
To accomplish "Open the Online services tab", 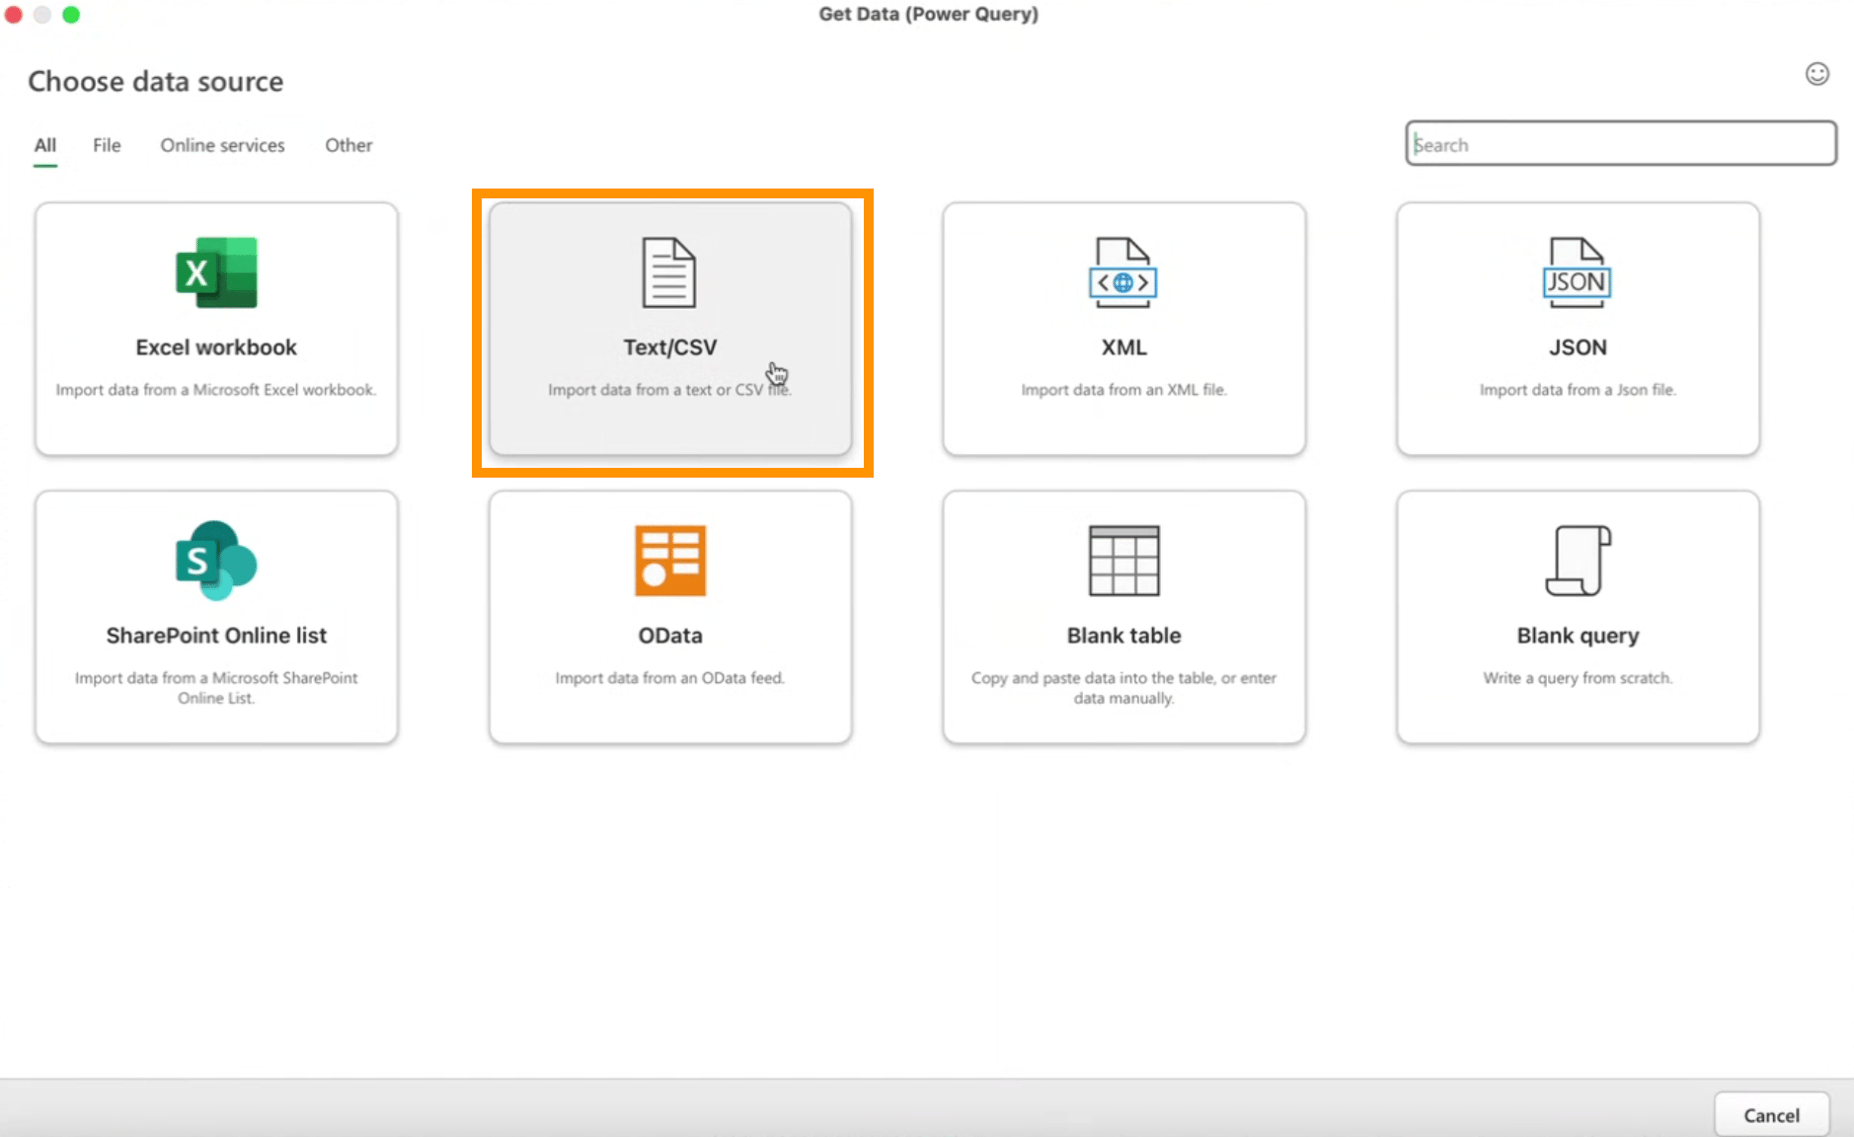I will (x=222, y=145).
